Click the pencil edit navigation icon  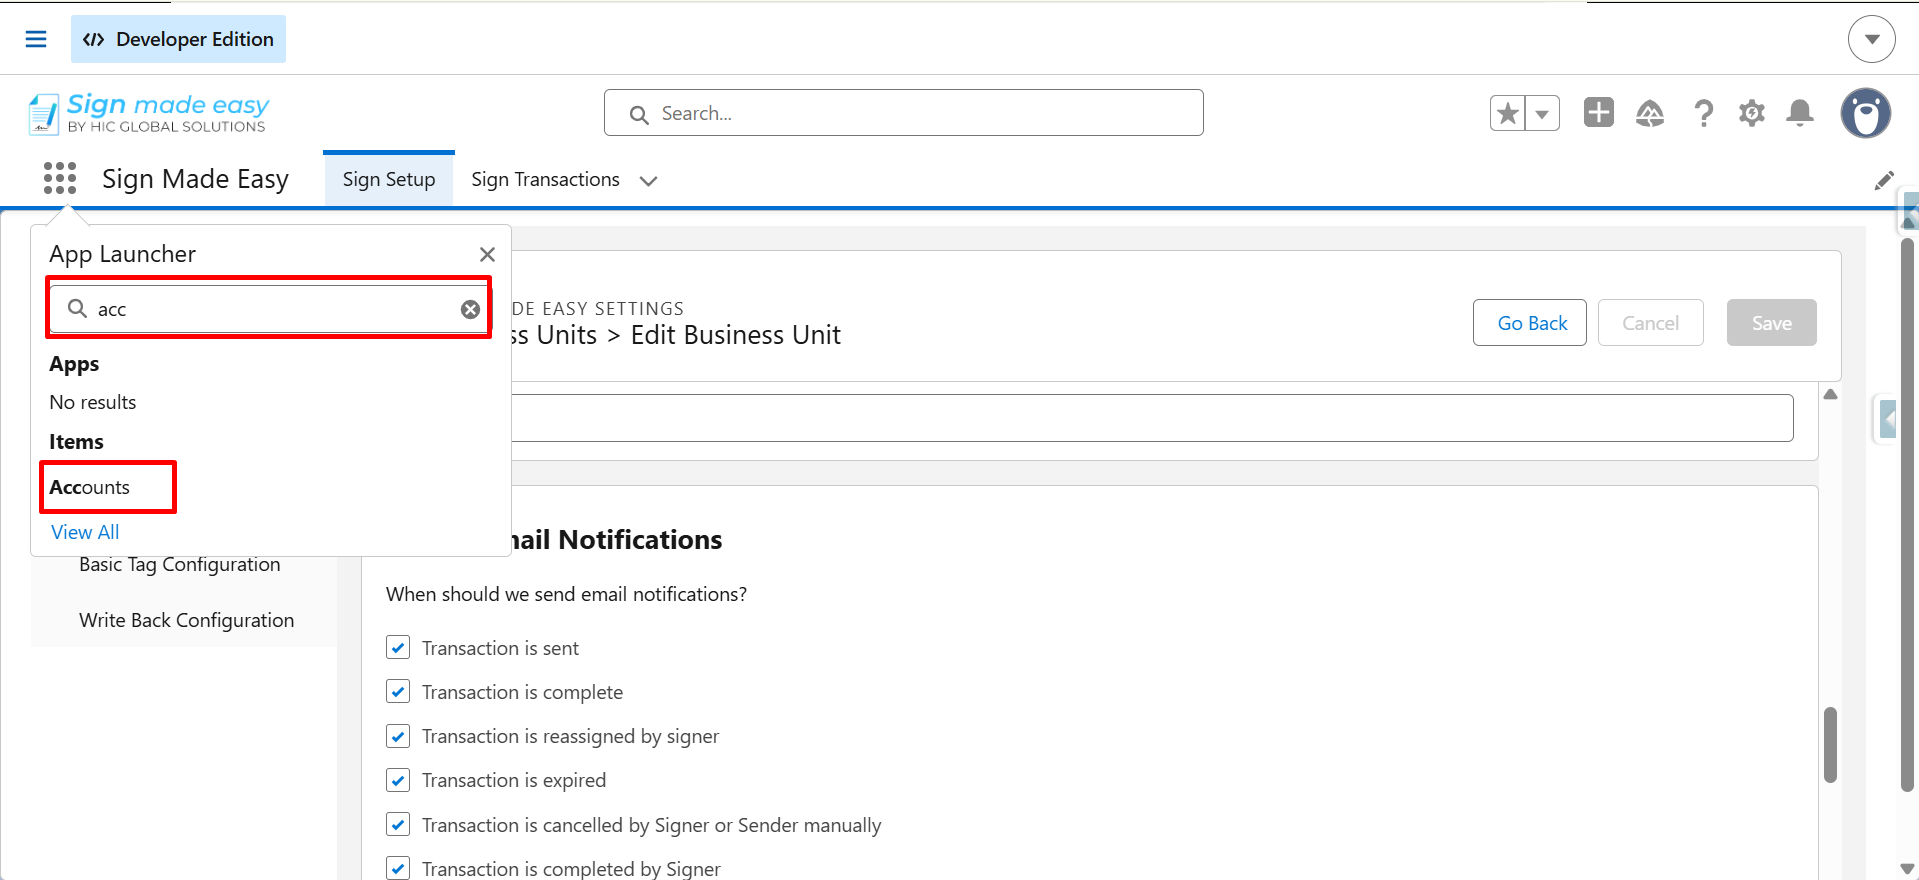pos(1884,180)
